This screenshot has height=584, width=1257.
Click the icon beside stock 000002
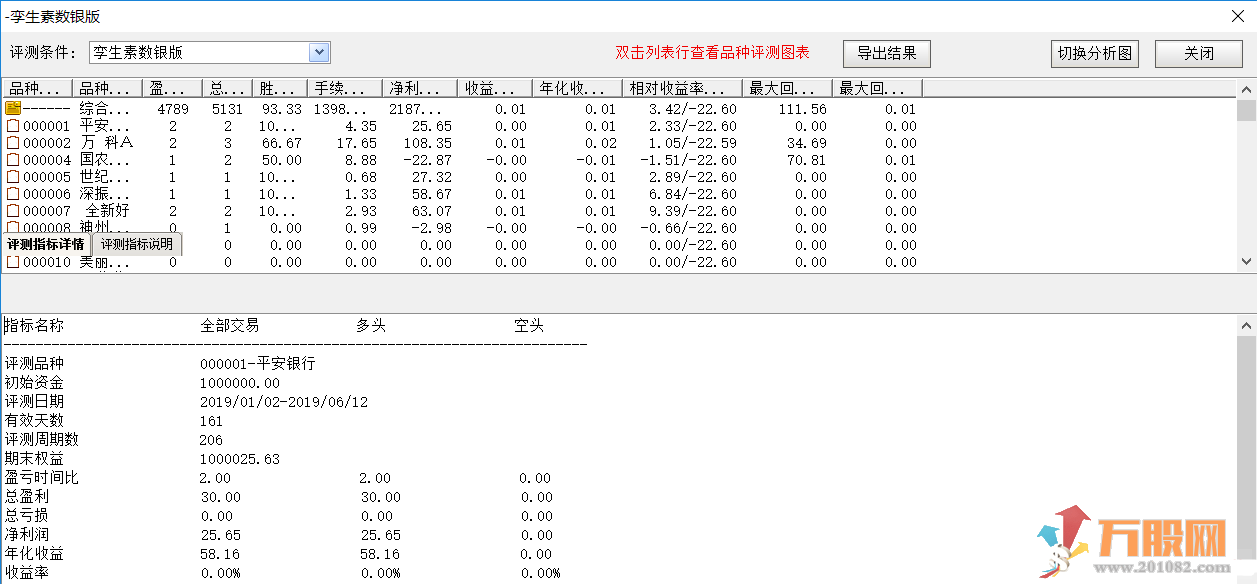pos(13,143)
